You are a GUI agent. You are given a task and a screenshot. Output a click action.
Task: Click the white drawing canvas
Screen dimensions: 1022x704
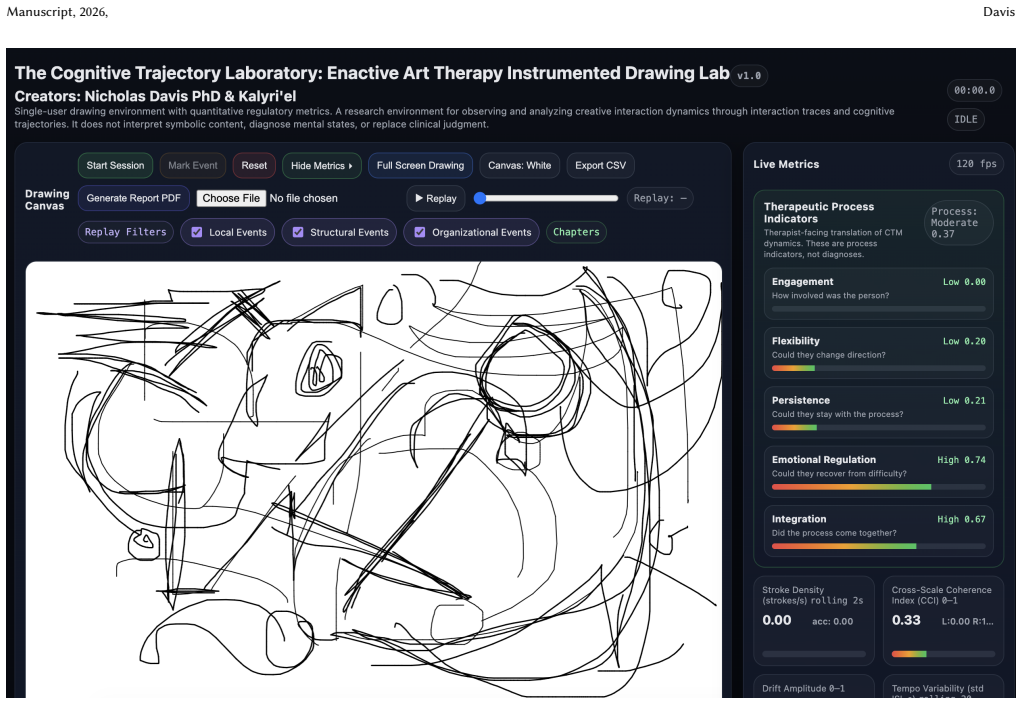point(373,479)
